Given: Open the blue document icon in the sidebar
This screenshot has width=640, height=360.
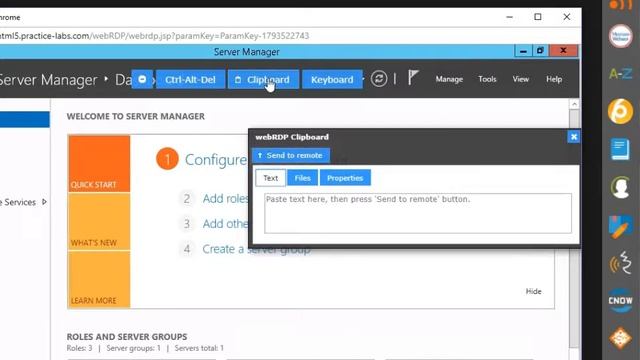Looking at the screenshot, I should tap(620, 149).
